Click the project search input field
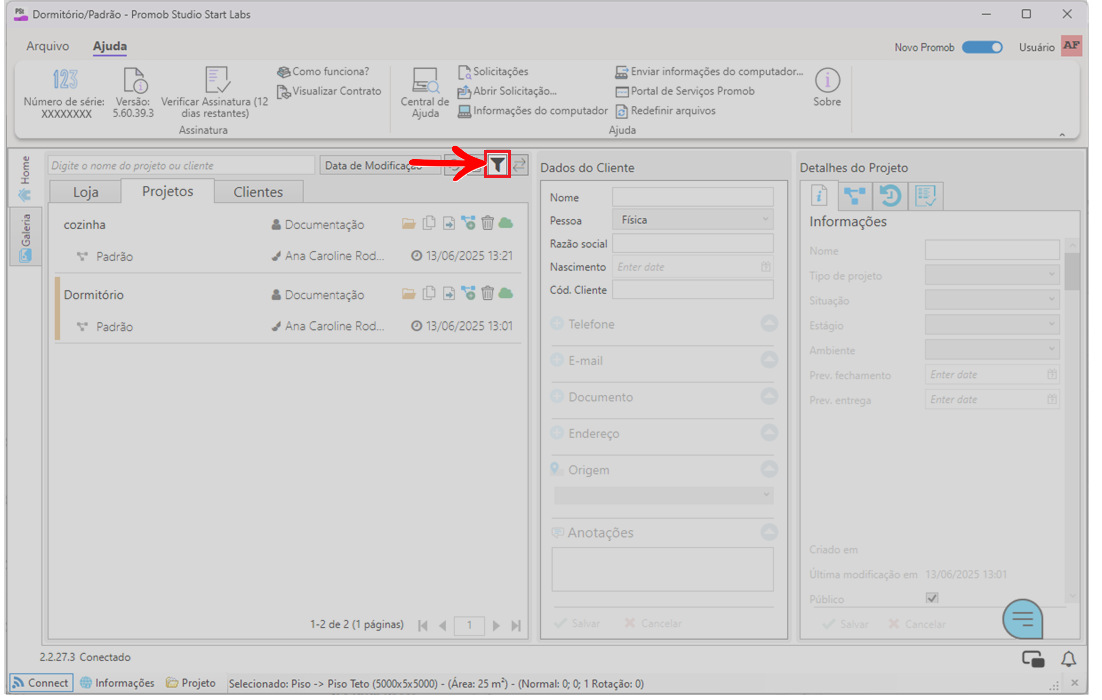The width and height of the screenshot is (1102, 700). [181, 165]
